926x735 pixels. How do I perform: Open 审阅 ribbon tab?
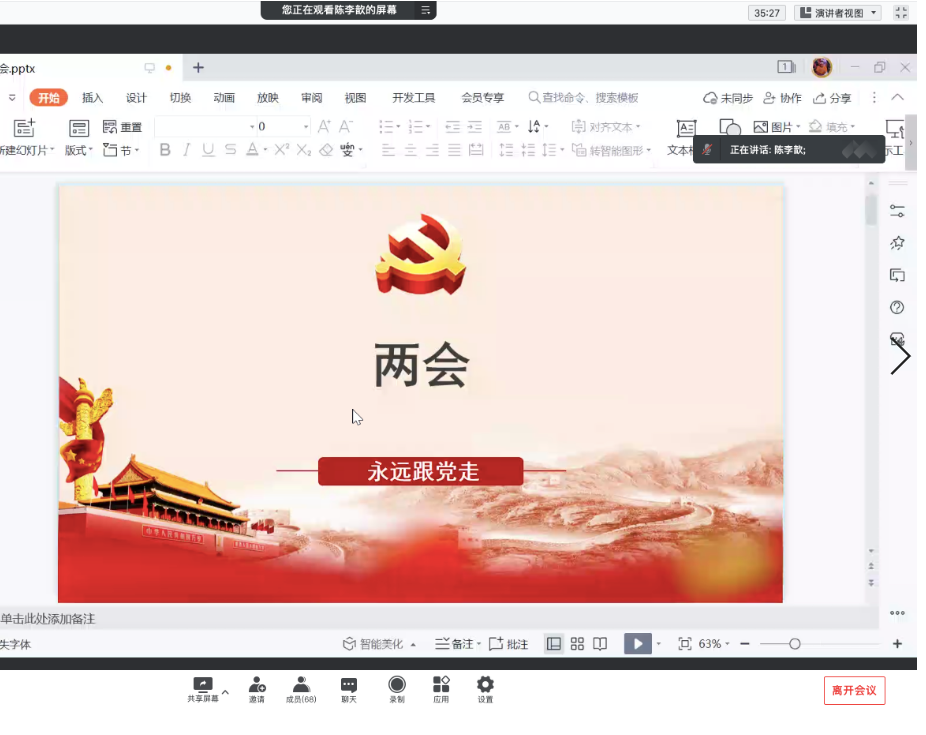tap(311, 97)
